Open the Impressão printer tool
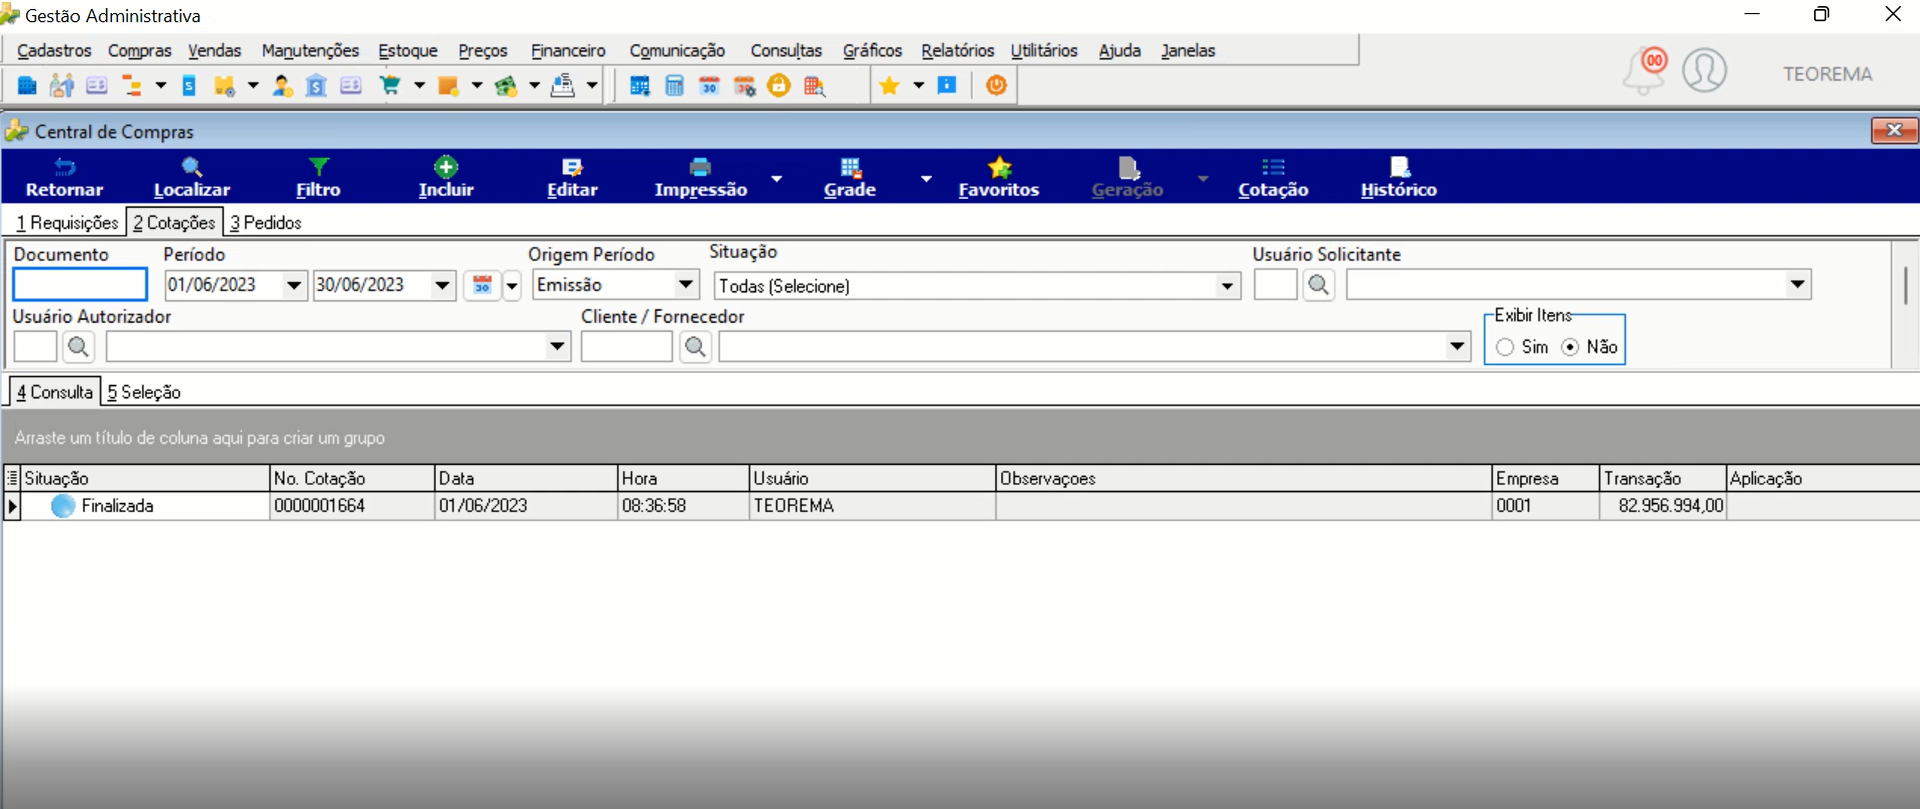The height and width of the screenshot is (809, 1920). pos(700,167)
